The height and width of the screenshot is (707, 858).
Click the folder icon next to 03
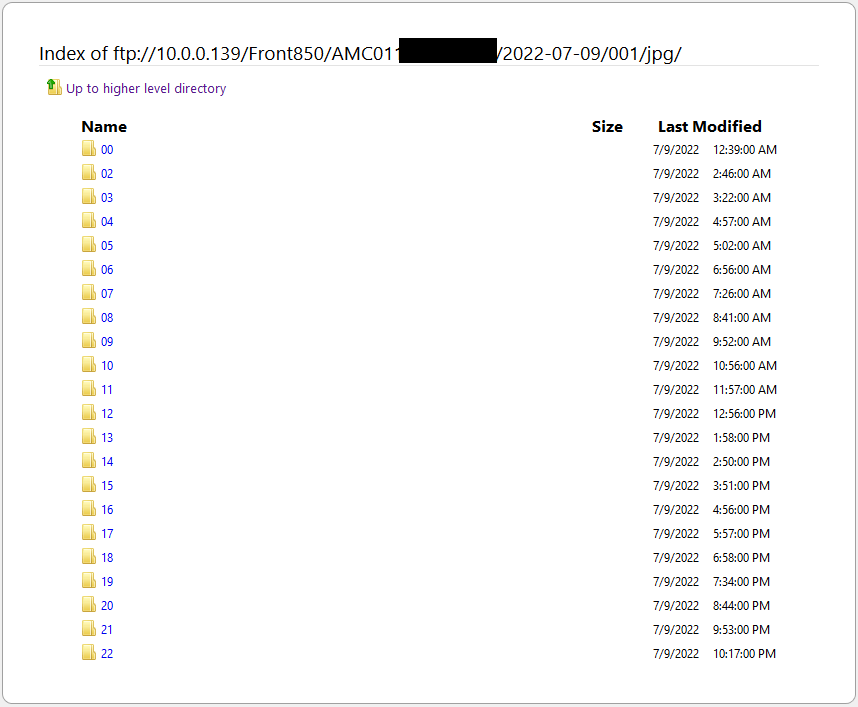click(x=89, y=196)
